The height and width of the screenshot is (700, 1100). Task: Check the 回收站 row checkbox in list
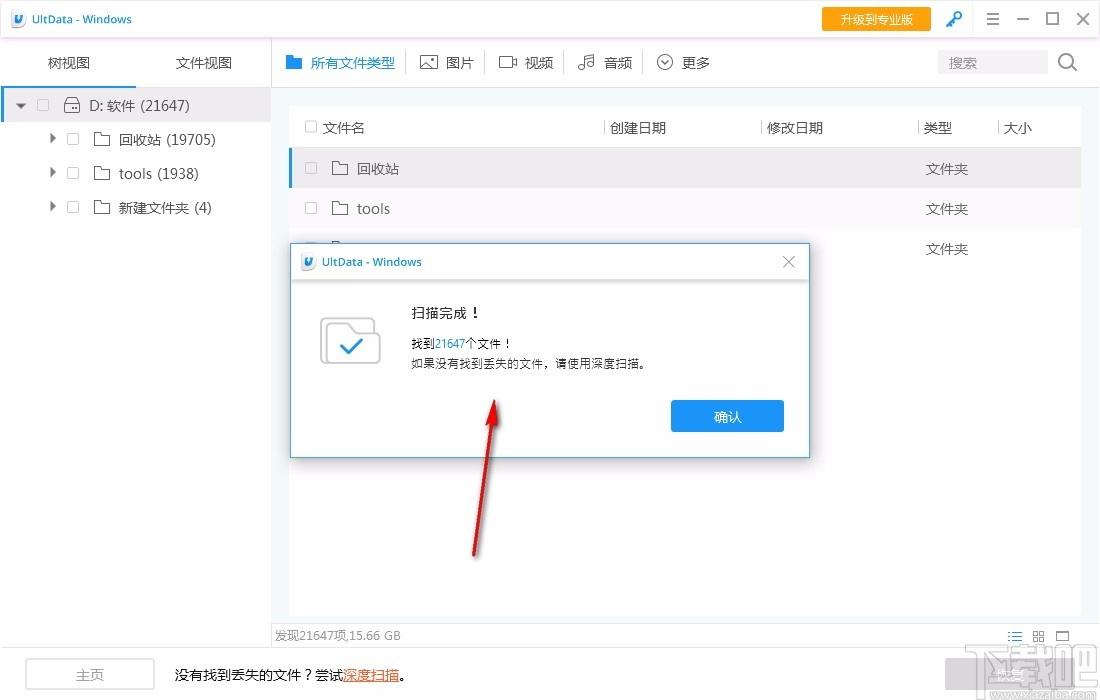point(311,168)
